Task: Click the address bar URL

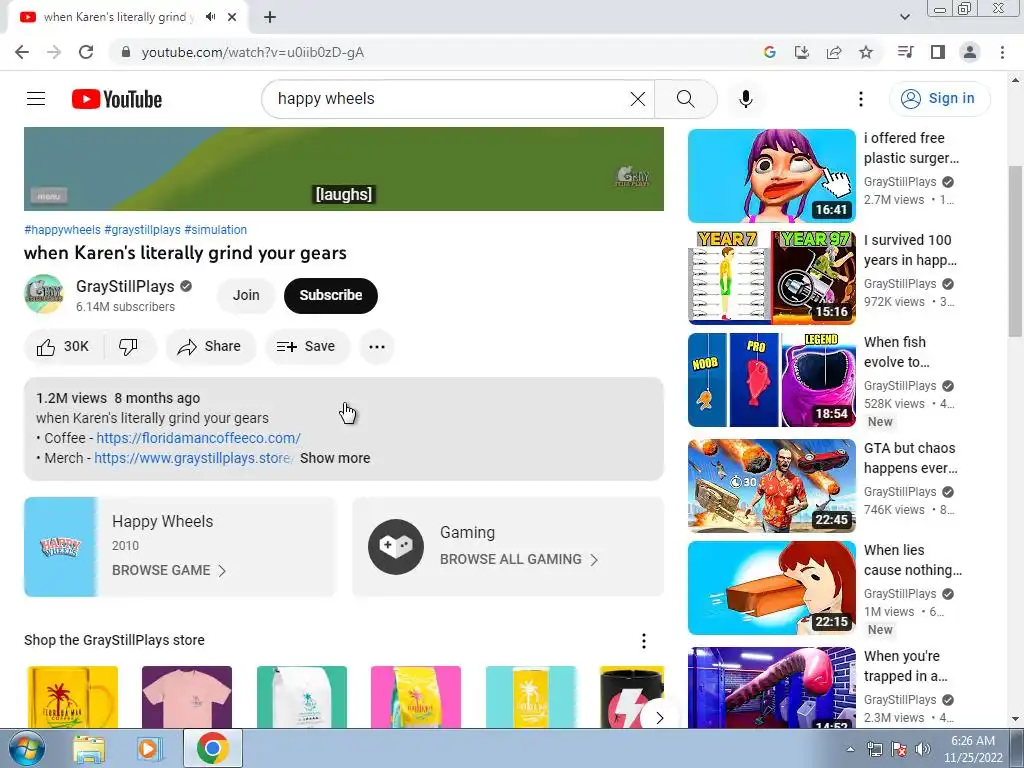Action: (253, 52)
